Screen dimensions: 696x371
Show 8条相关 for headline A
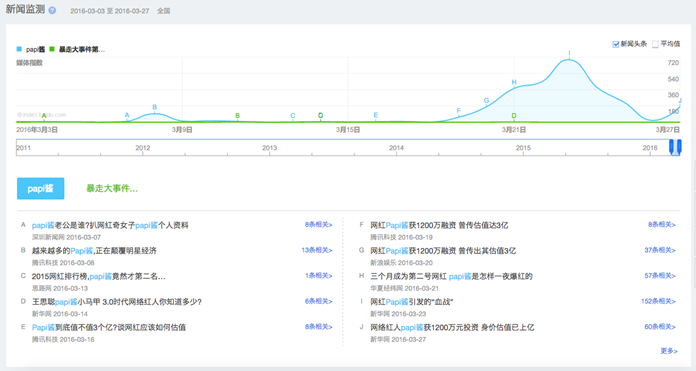318,225
